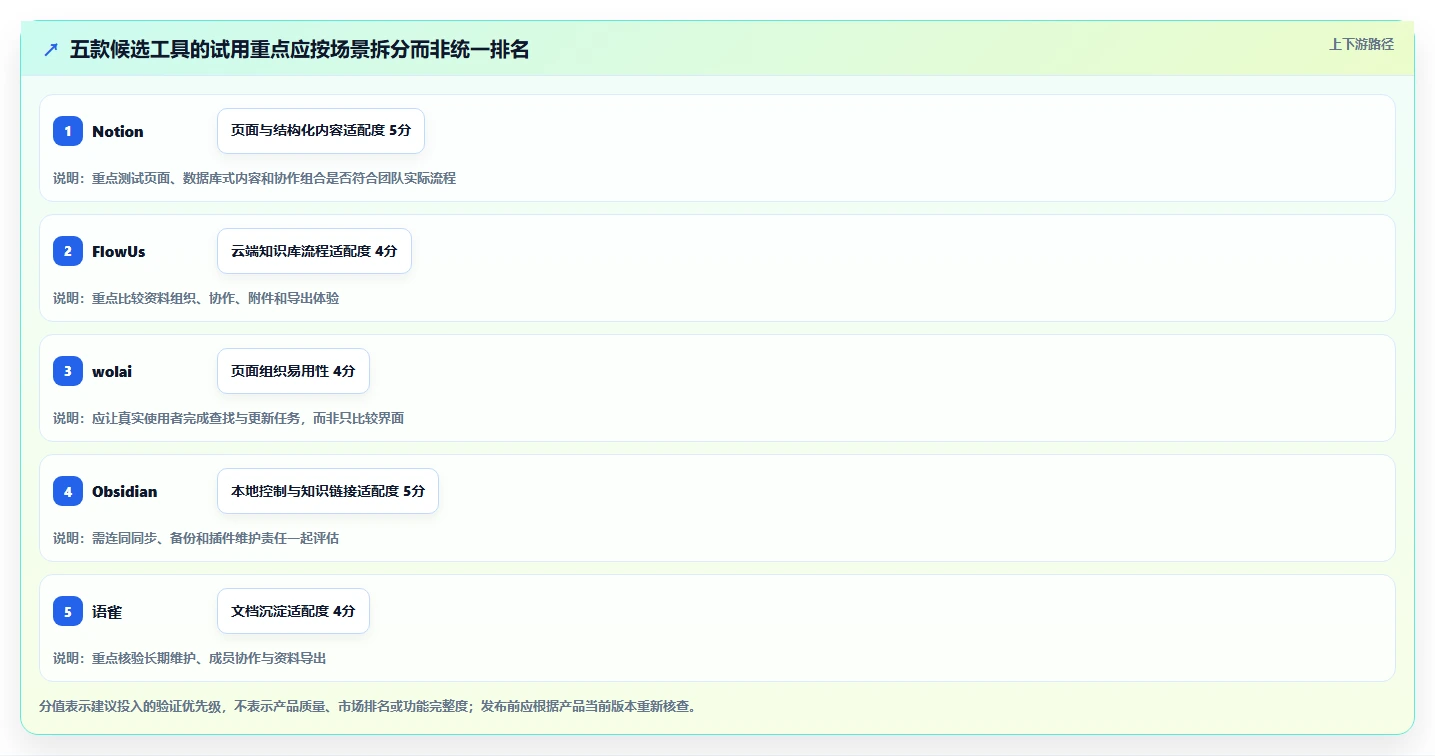Viewport: 1435px width, 756px height.
Task: Select the 本地控制与知识链接适配度 5分 chip
Action: pyautogui.click(x=328, y=491)
